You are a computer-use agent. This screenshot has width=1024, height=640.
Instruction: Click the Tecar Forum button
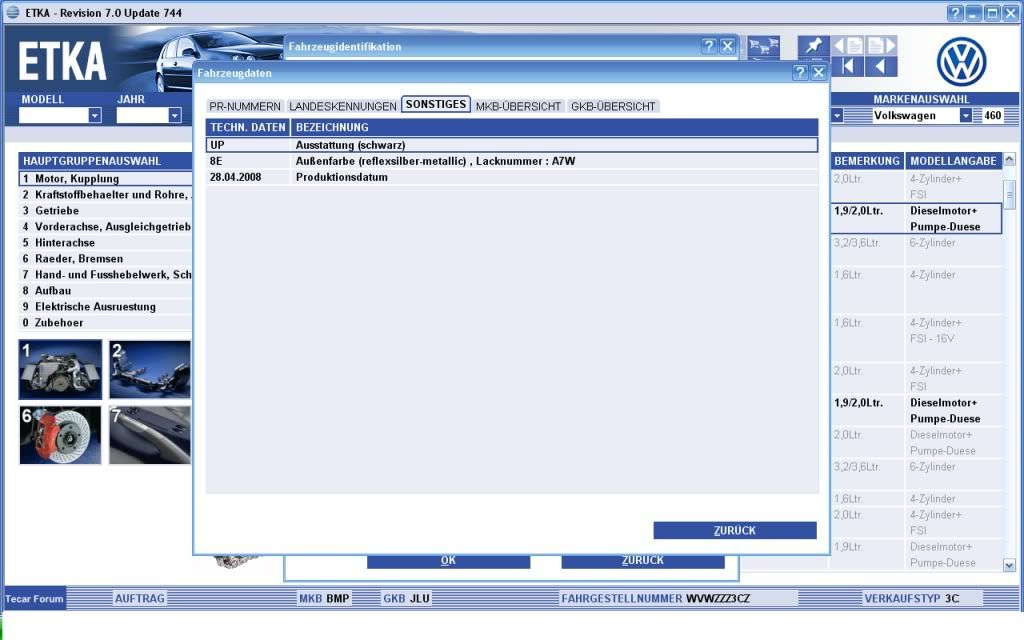35,598
